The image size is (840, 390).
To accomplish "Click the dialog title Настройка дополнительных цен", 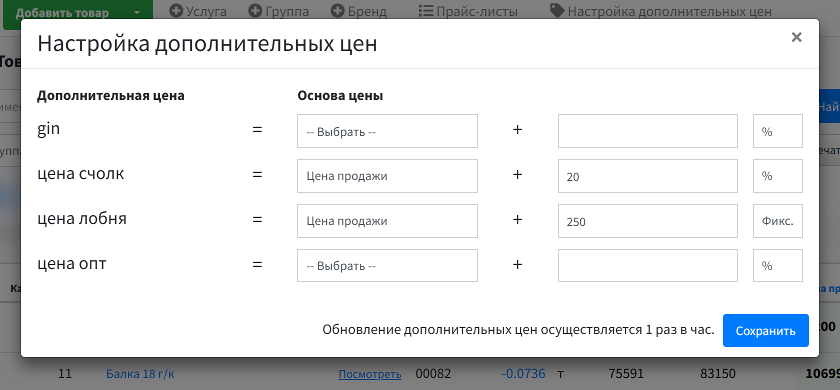I will [207, 44].
